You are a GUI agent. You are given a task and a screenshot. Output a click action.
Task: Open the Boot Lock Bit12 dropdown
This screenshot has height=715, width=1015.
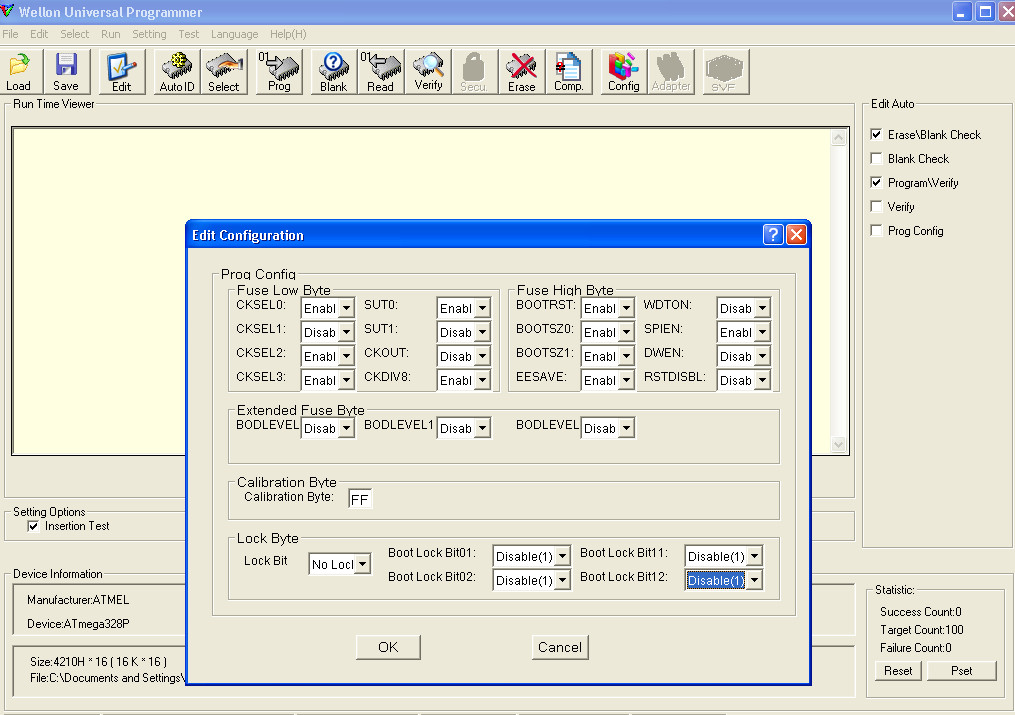tap(754, 580)
